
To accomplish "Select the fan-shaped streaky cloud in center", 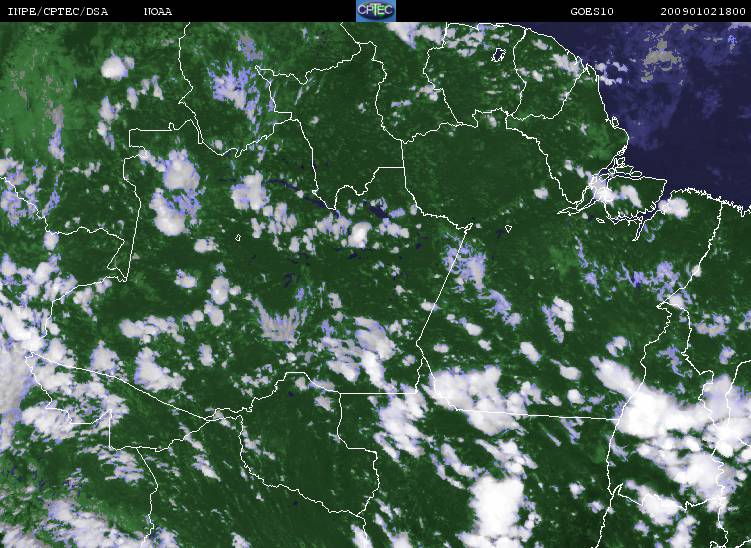I will [279, 322].
